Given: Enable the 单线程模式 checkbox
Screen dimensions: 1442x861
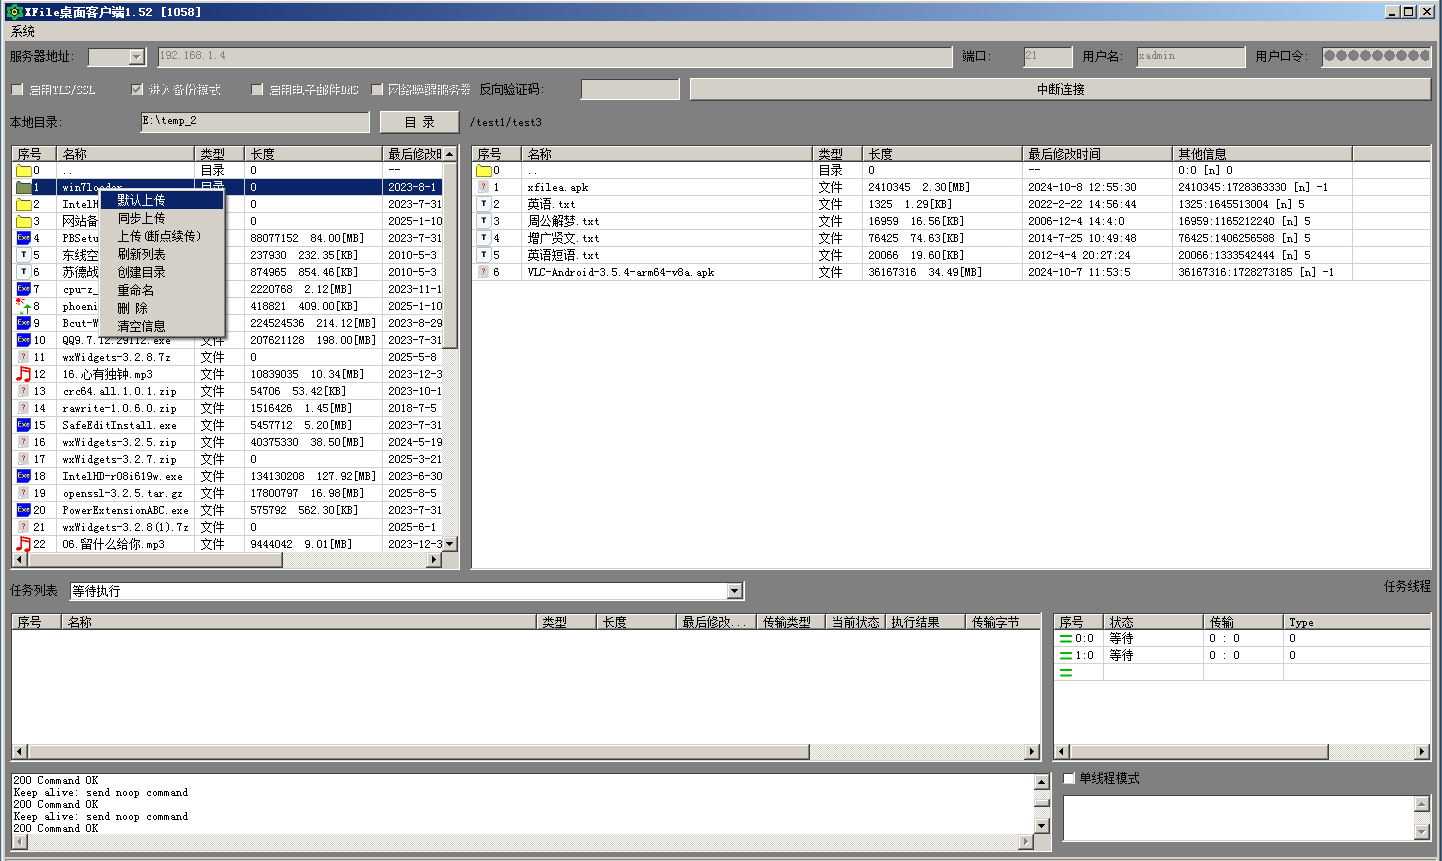Looking at the screenshot, I should (1069, 778).
